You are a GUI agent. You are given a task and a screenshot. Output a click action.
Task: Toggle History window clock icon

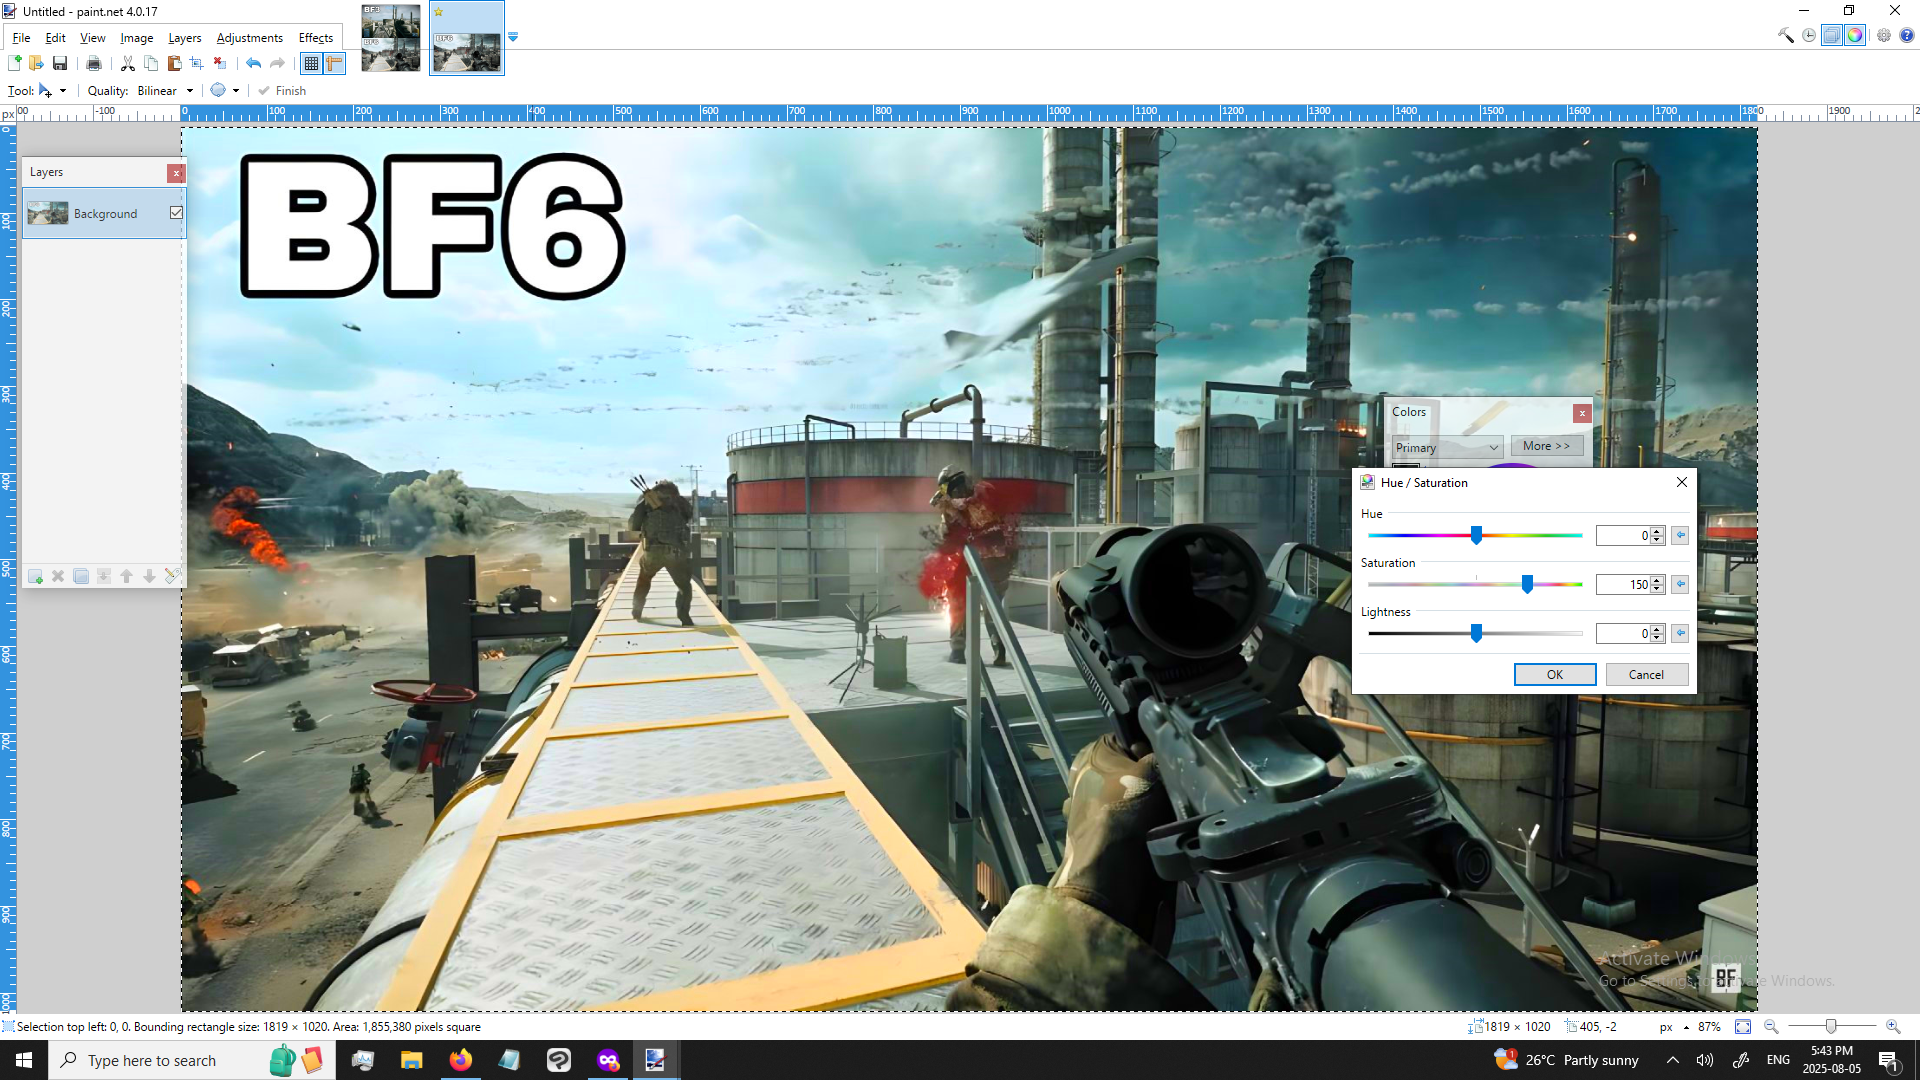tap(1809, 35)
